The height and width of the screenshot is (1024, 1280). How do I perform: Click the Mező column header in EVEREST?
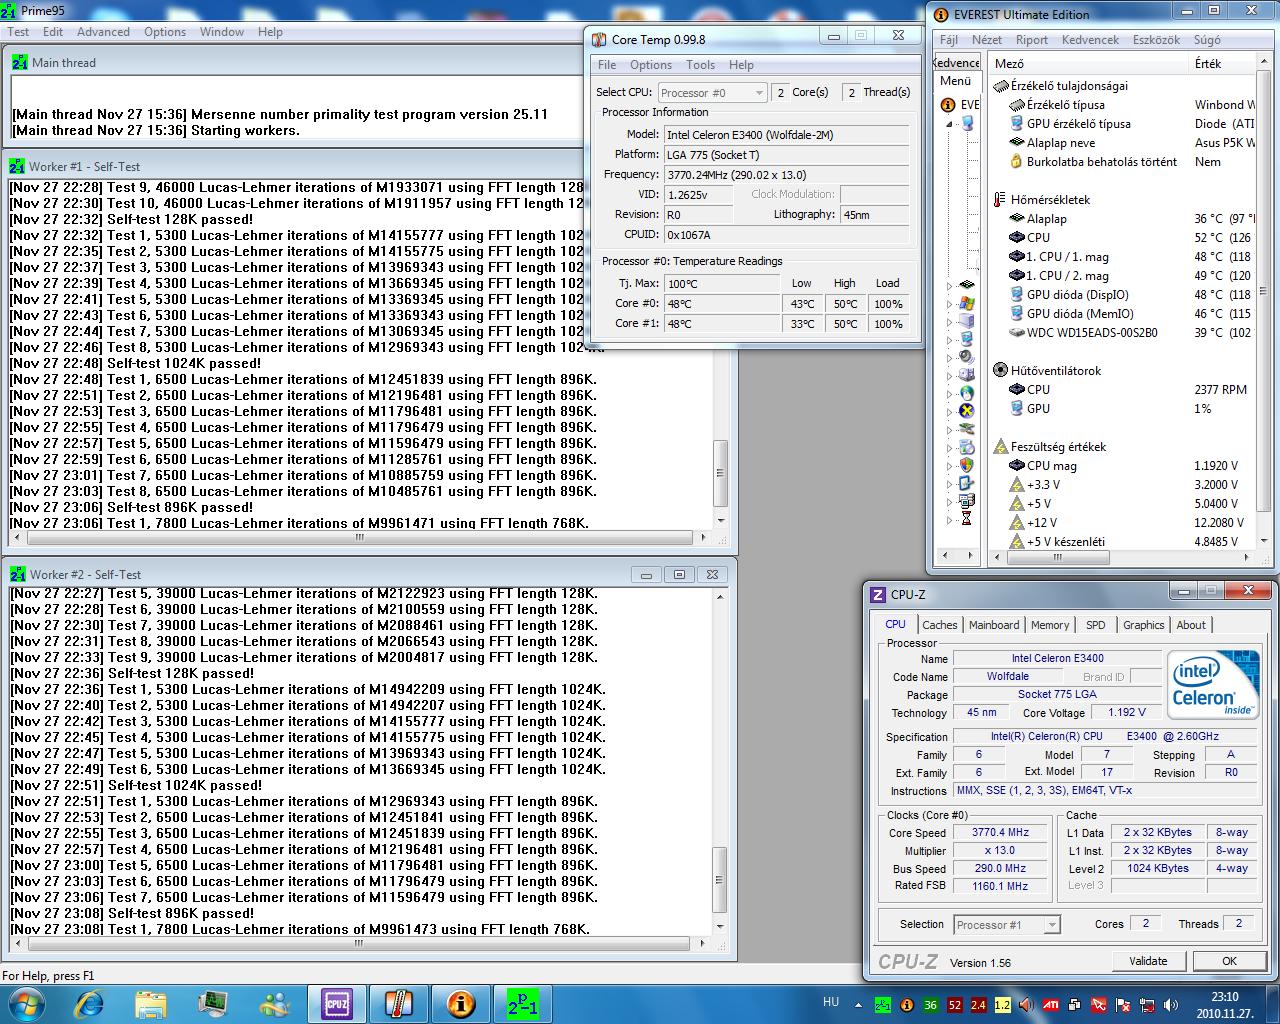click(x=1089, y=63)
